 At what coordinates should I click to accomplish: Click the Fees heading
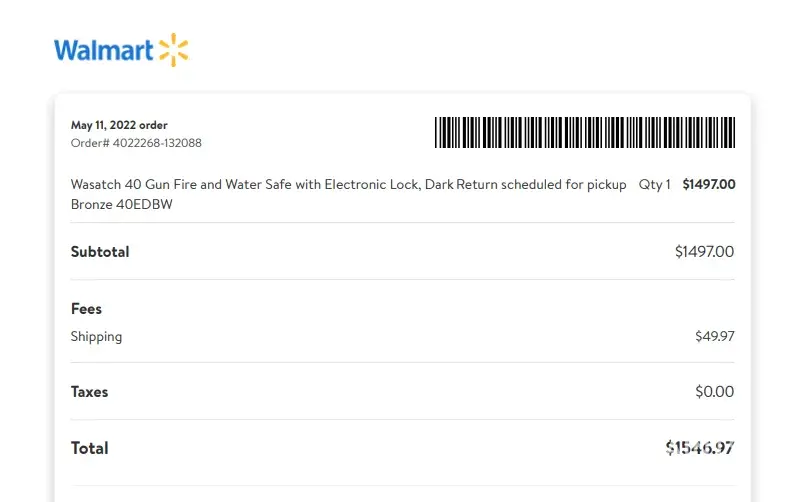click(x=86, y=309)
